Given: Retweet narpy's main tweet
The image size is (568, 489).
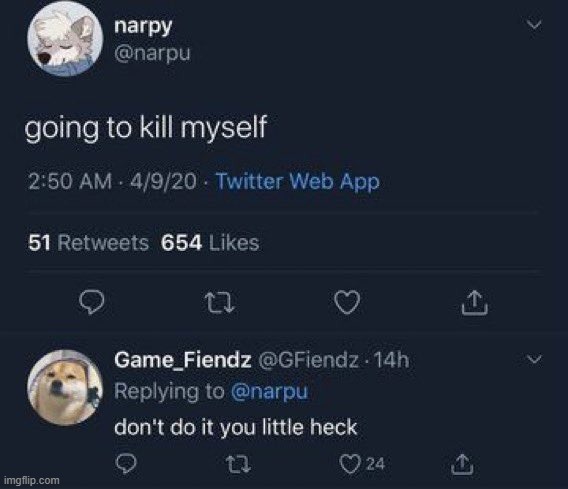Looking at the screenshot, I should point(220,302).
